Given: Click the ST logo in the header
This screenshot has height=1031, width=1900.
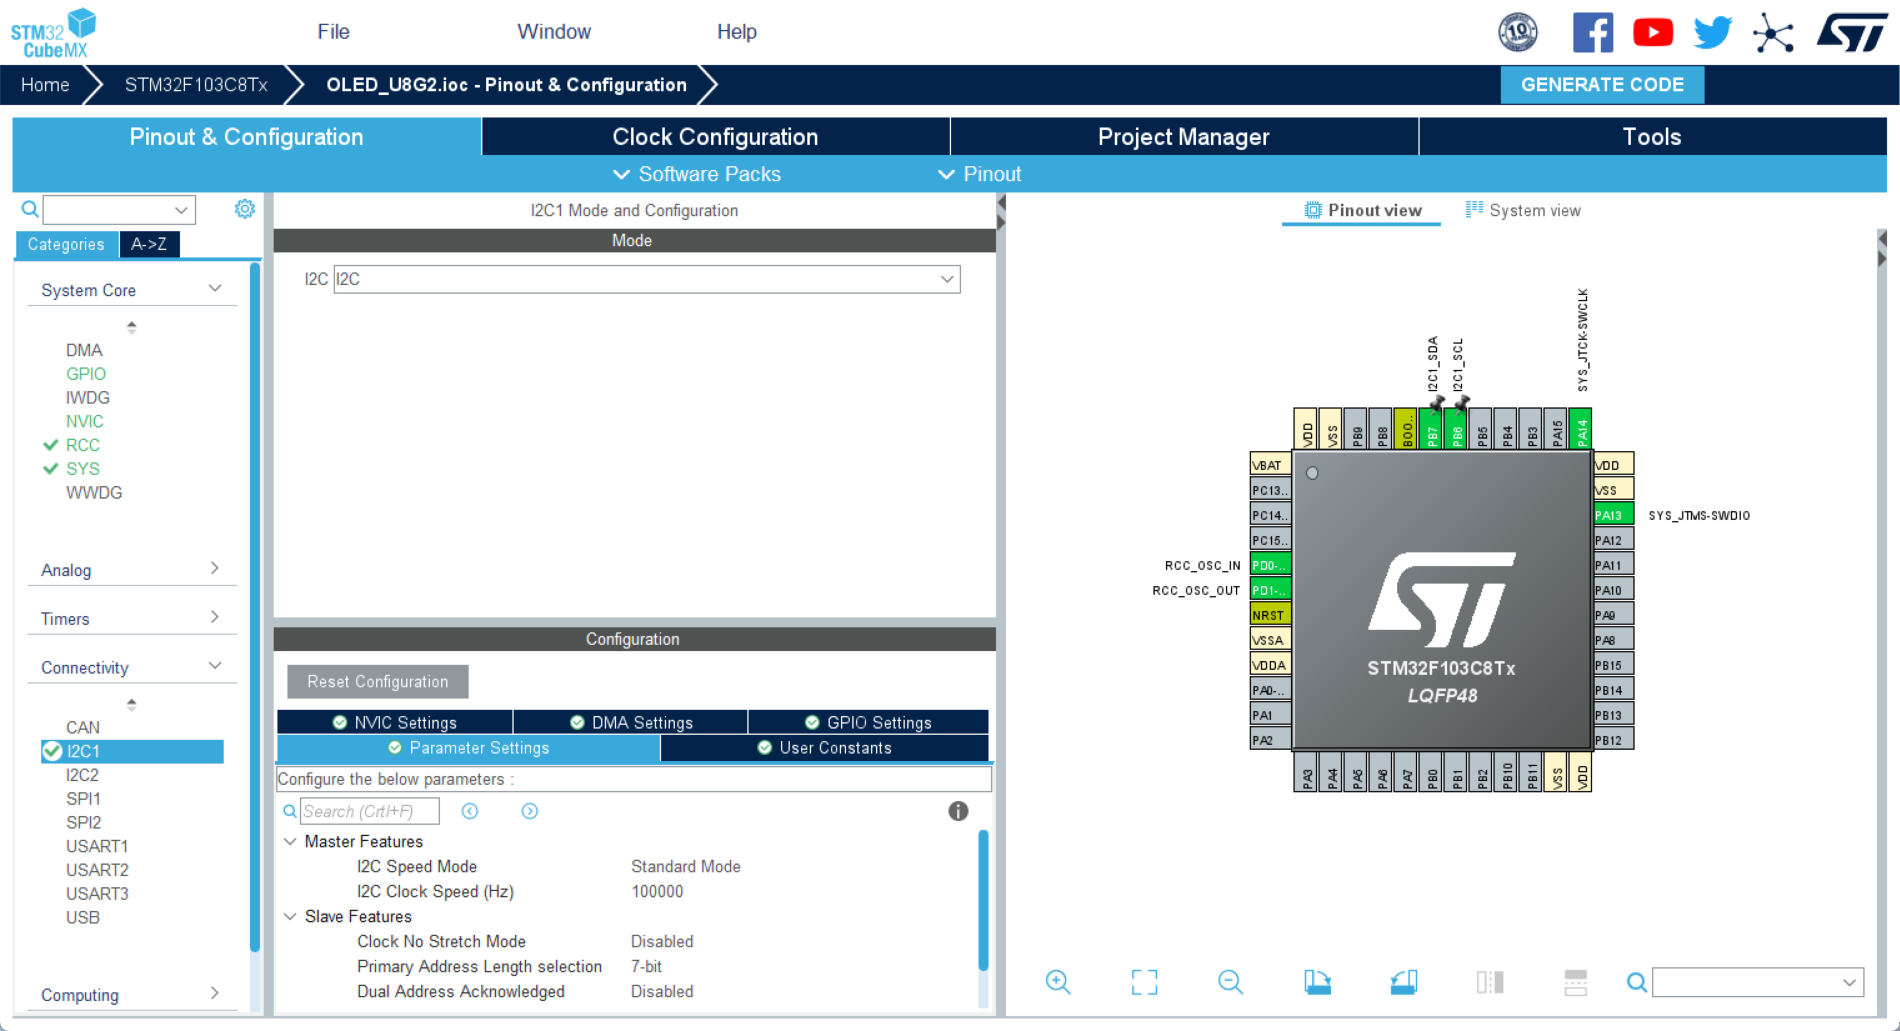Looking at the screenshot, I should click(1853, 32).
